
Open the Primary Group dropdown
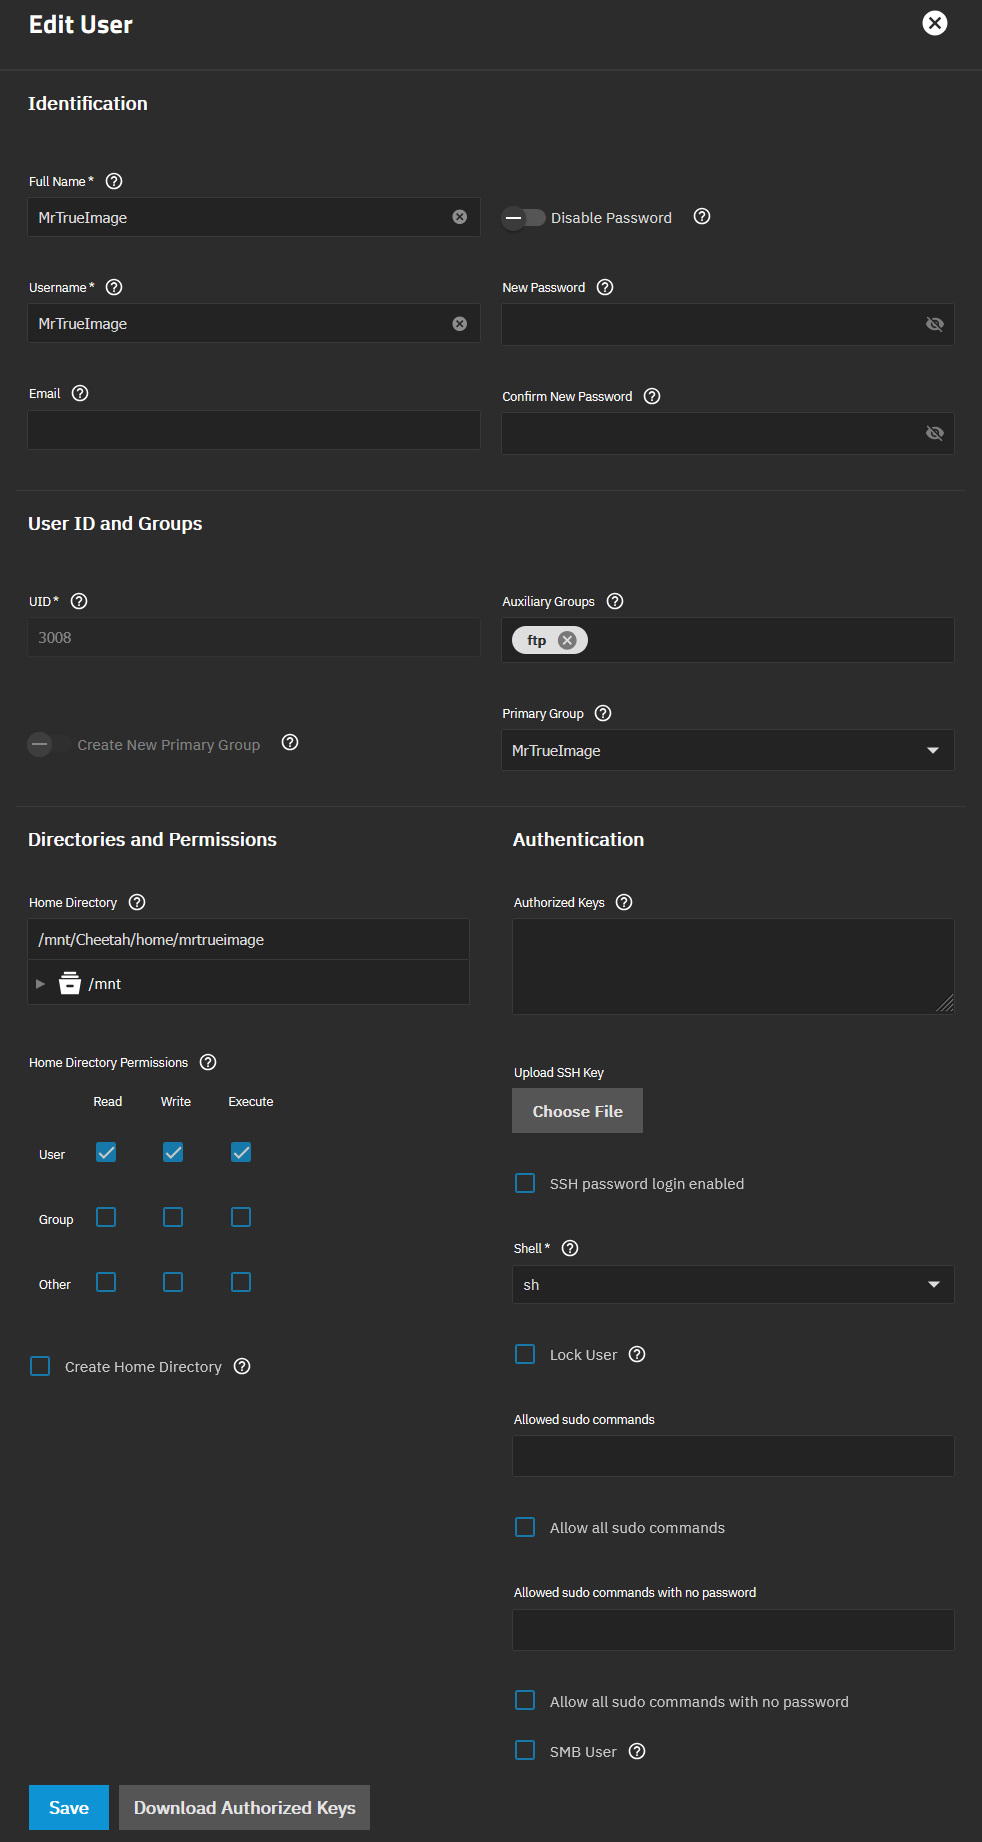point(727,750)
